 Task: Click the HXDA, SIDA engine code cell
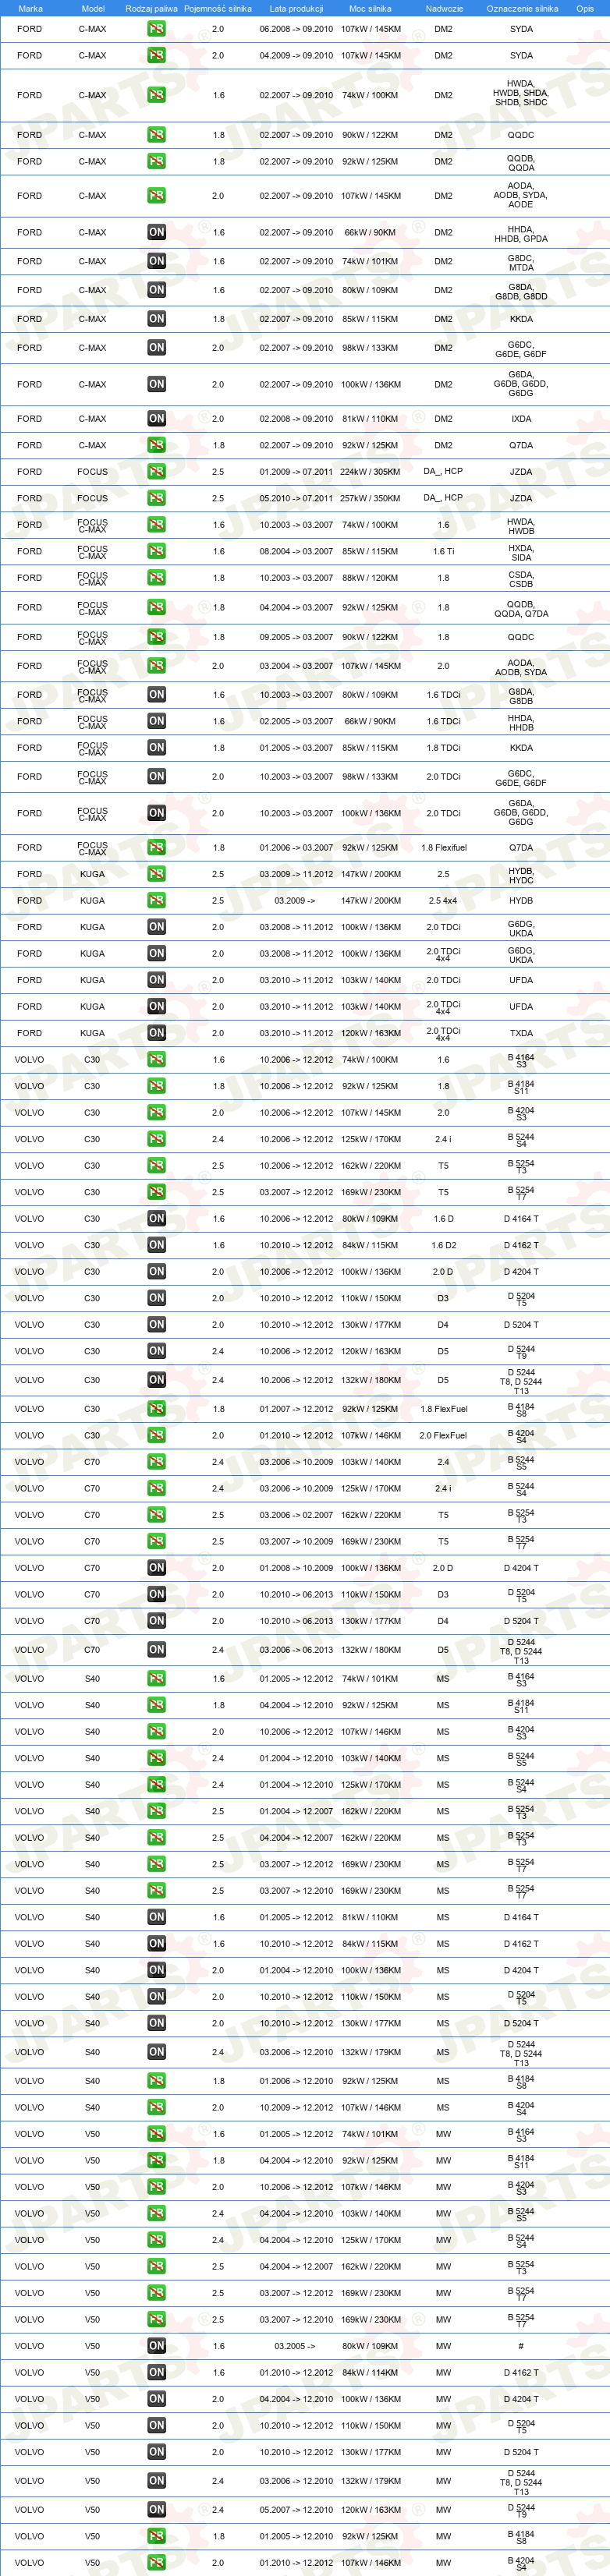521,552
